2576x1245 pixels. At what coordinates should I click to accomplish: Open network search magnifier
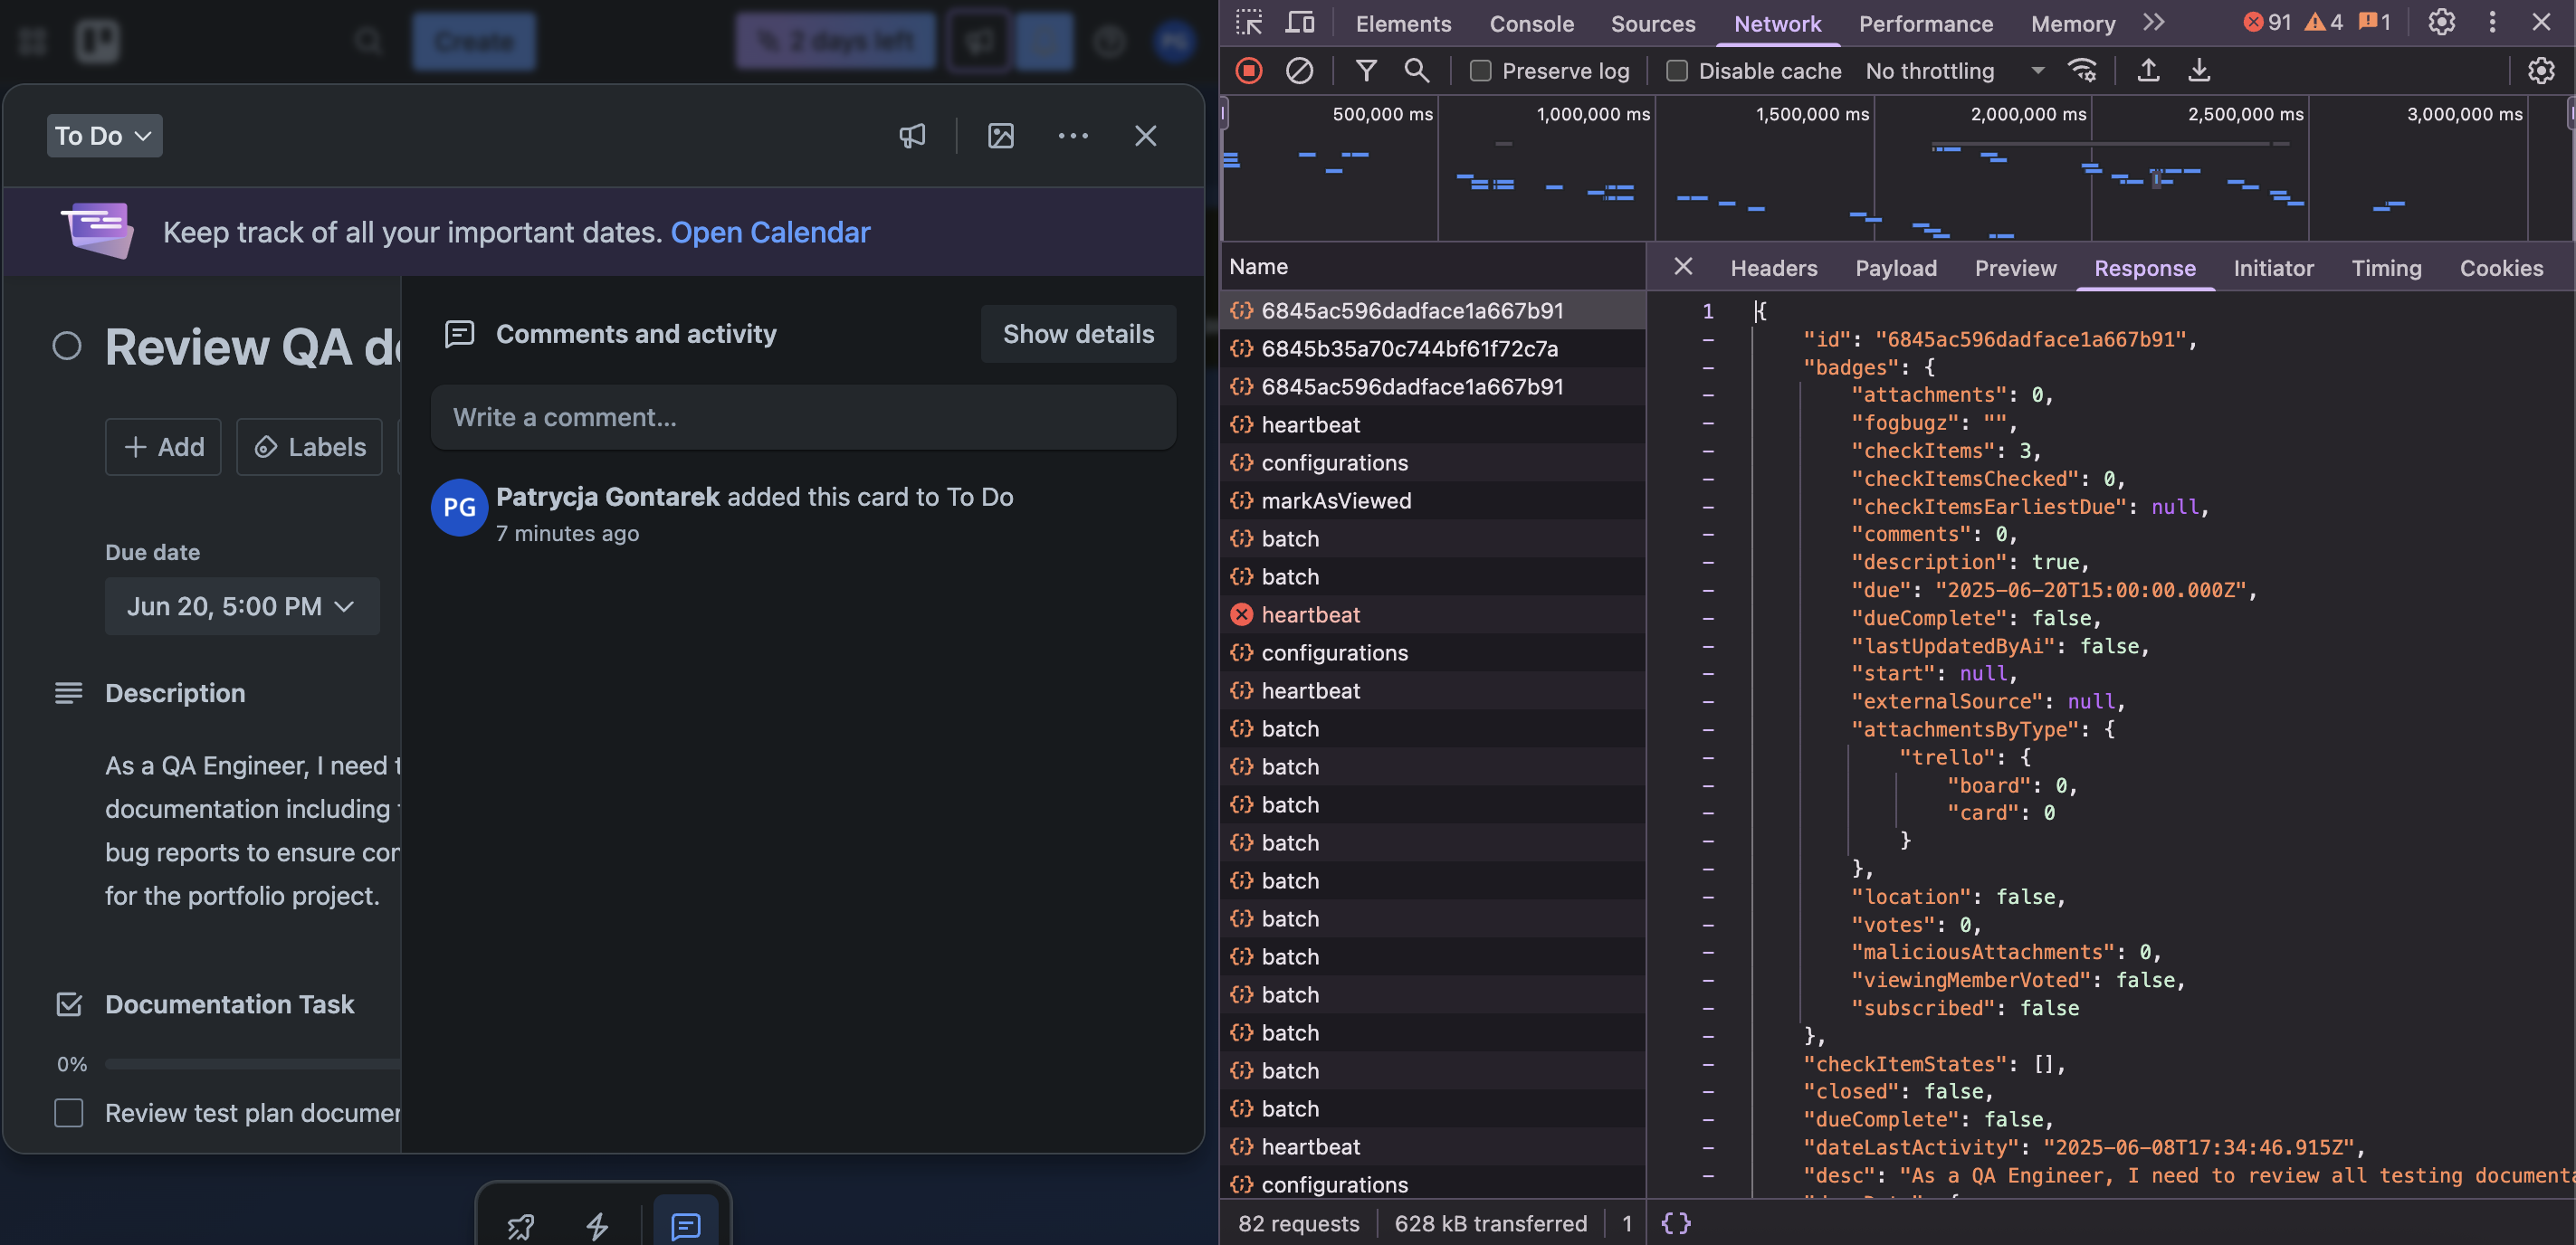click(1416, 71)
